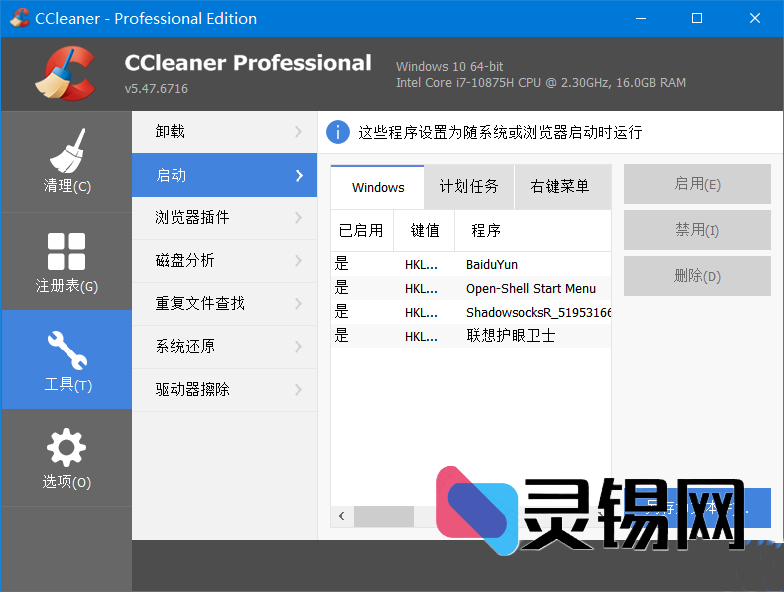The width and height of the screenshot is (784, 592).
Task: Open the 选项(O) options section
Action: click(x=66, y=458)
